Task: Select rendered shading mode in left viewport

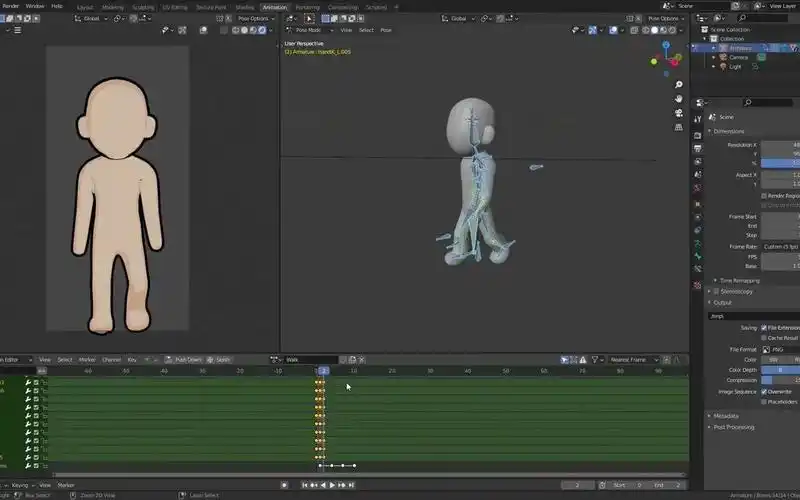Action: tap(262, 30)
